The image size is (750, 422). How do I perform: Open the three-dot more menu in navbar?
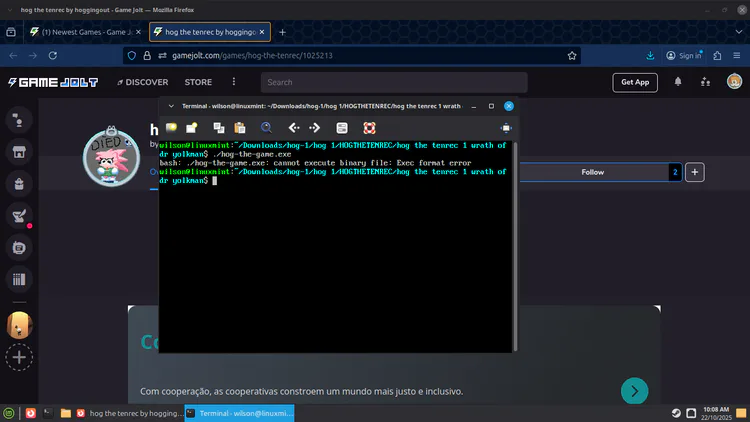coord(234,82)
